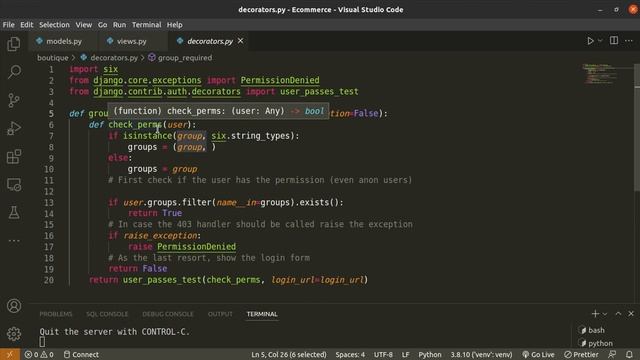
Task: Switch to the PROBLEMS panel tab
Action: 56,314
